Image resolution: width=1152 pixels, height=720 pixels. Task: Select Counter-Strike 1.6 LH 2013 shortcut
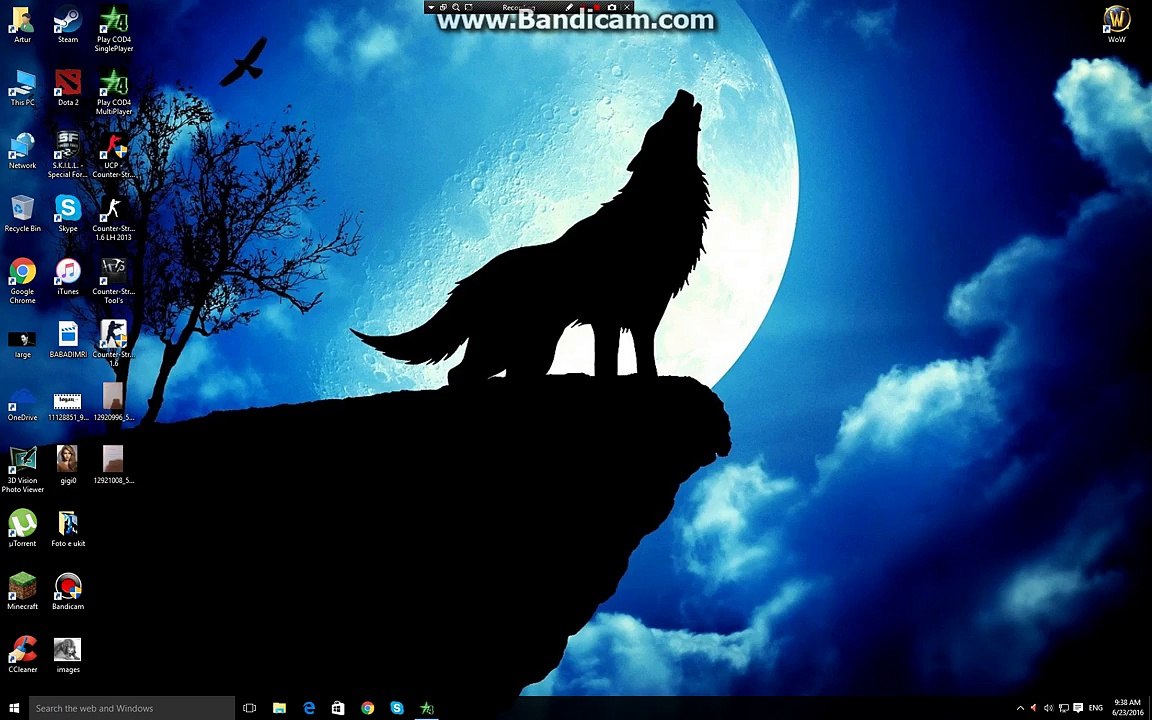click(x=113, y=219)
